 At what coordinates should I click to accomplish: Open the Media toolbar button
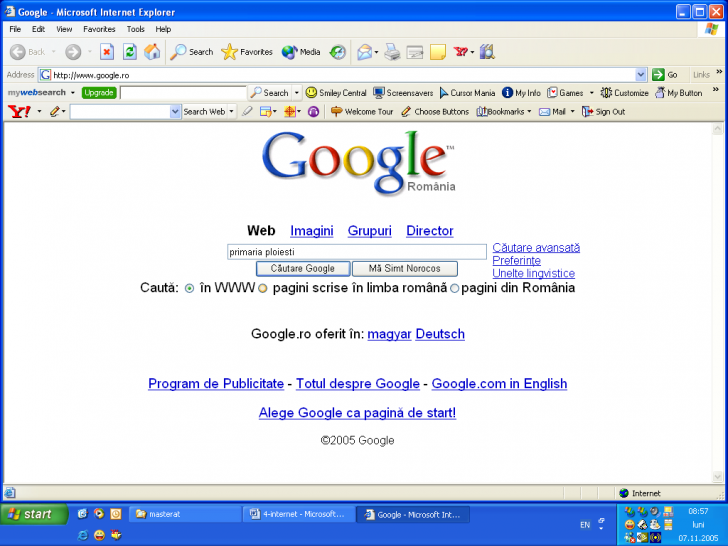(301, 52)
